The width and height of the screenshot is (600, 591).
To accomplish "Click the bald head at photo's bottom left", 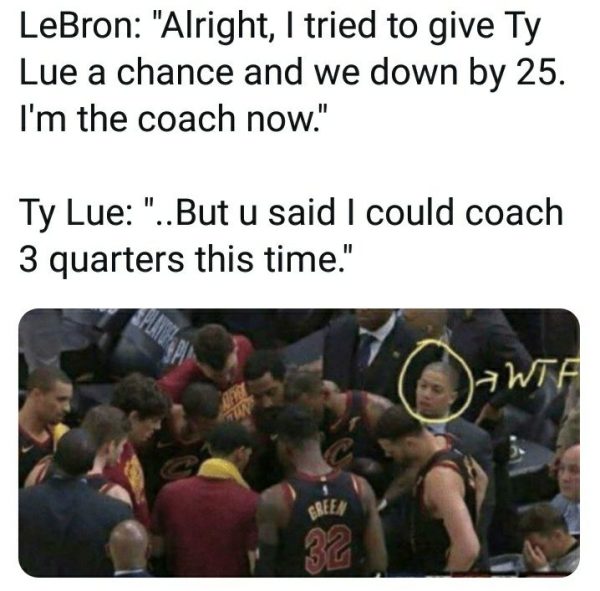I will 127,547.
